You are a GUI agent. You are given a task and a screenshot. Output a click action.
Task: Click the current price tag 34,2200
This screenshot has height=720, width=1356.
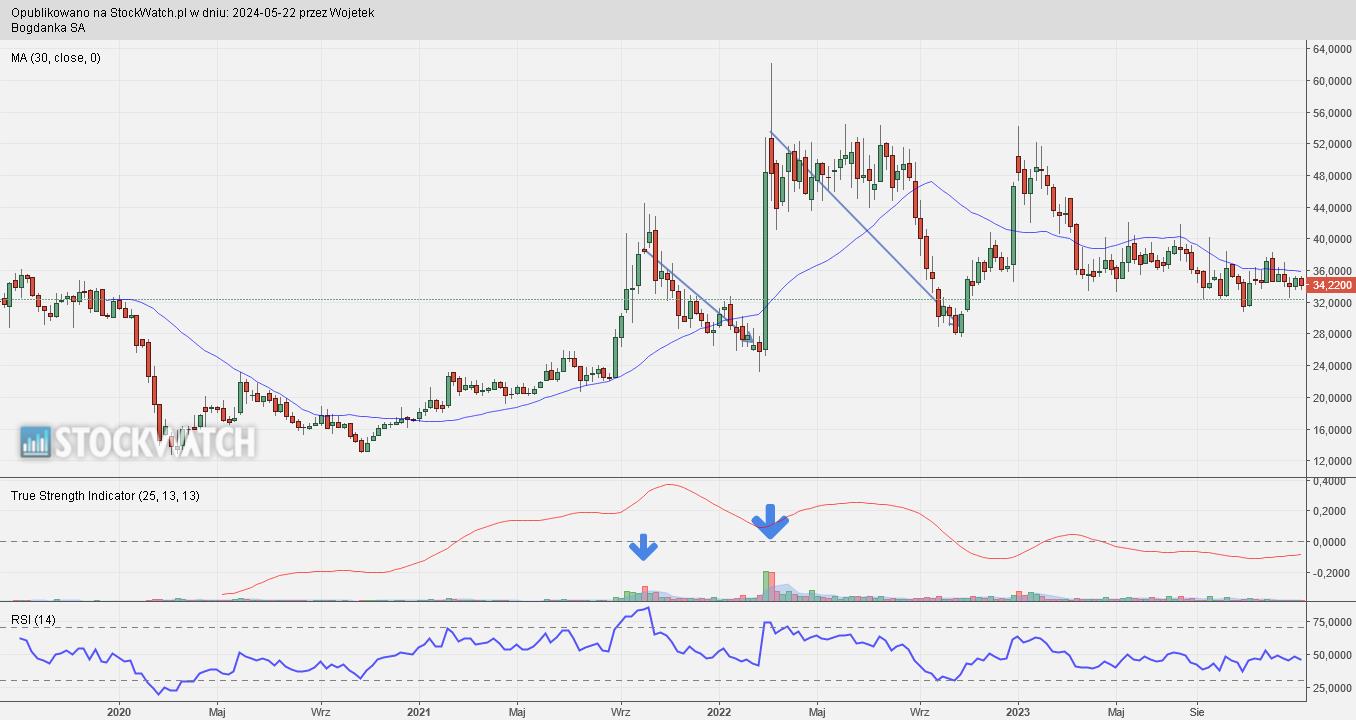[1331, 285]
